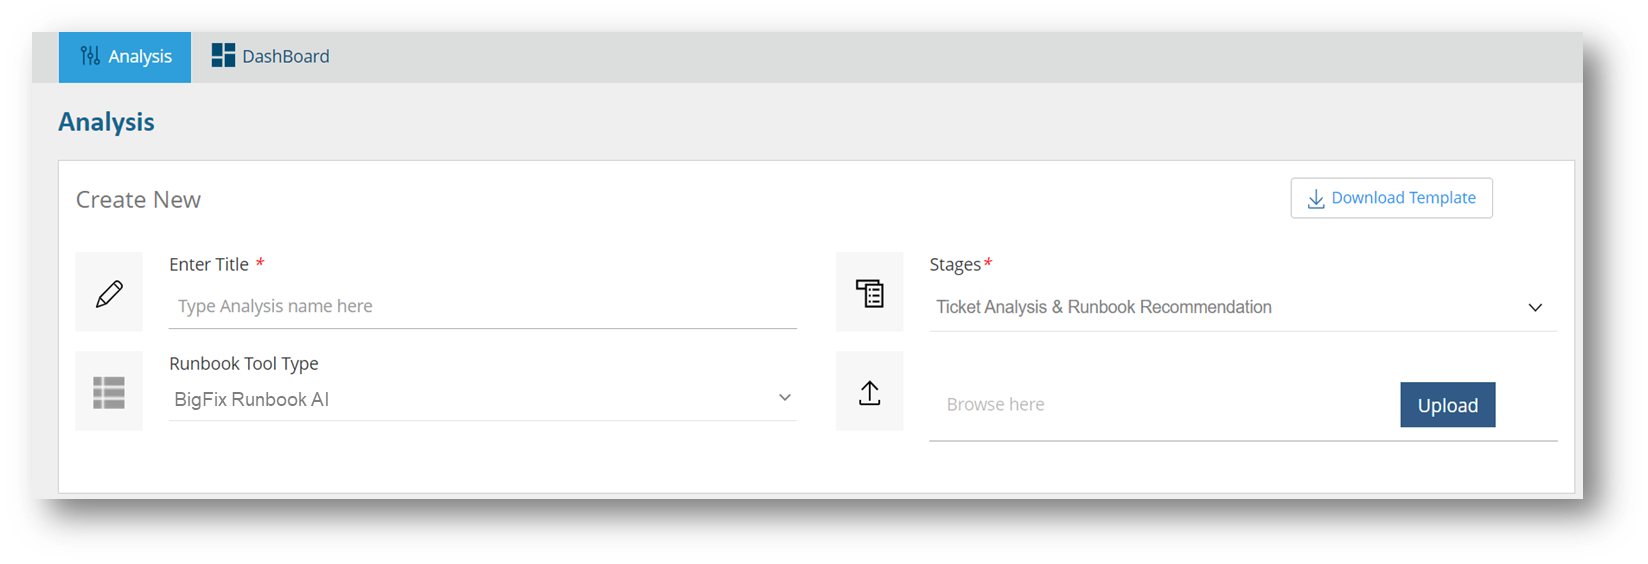This screenshot has width=1648, height=564.
Task: Click the sliders icon on Analysis tab
Action: [90, 56]
